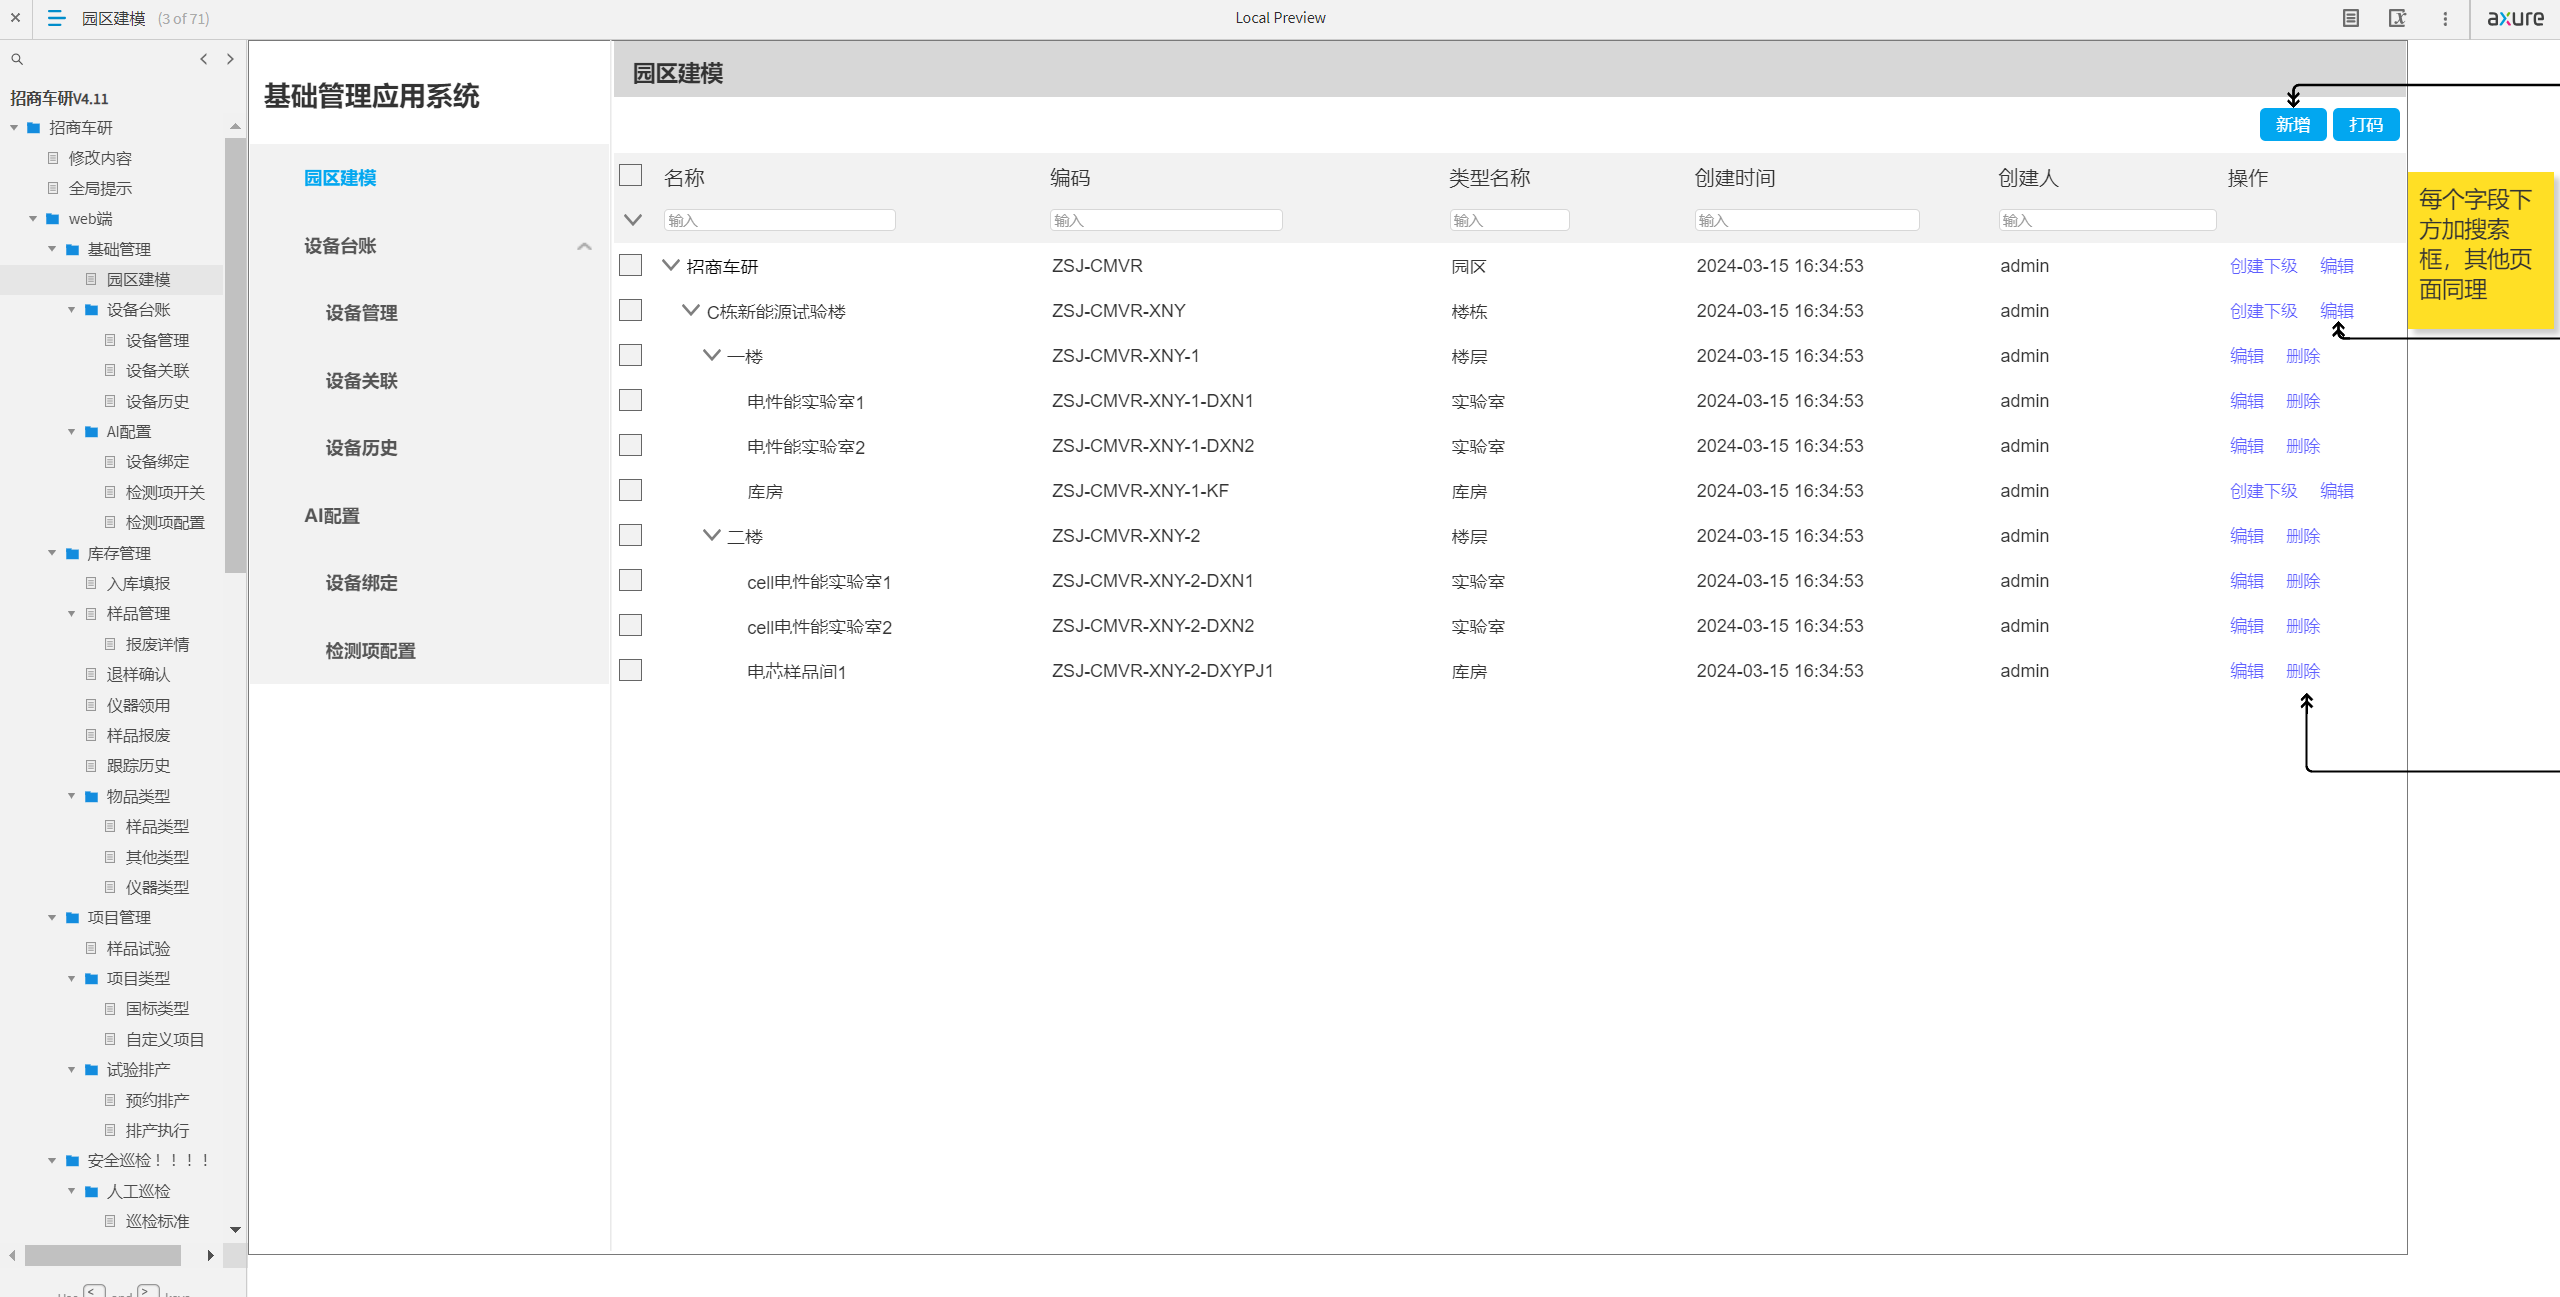2560x1297 pixels.
Task: Click the folder icon beside 项目管理
Action: coord(72,917)
